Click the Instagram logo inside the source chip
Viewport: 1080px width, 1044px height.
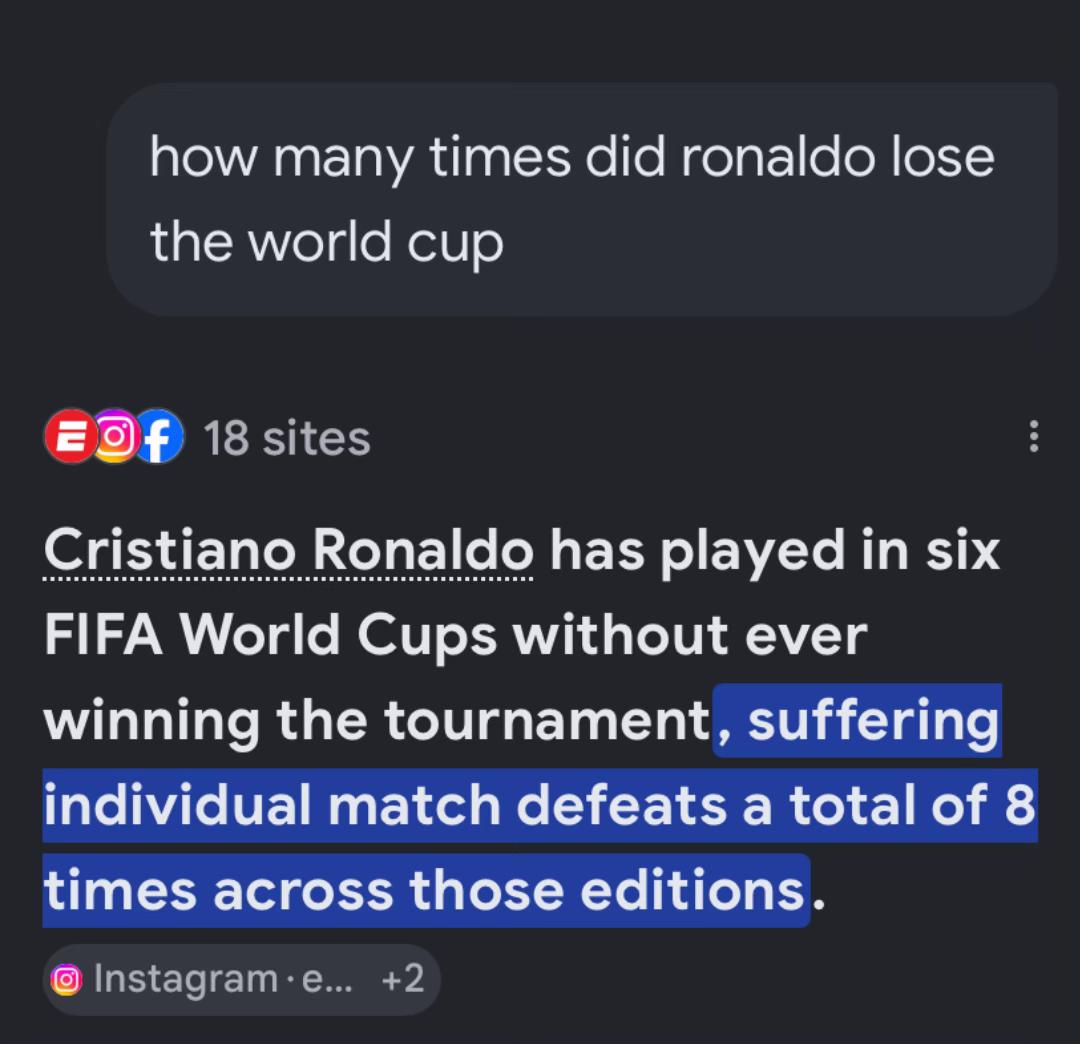click(67, 980)
